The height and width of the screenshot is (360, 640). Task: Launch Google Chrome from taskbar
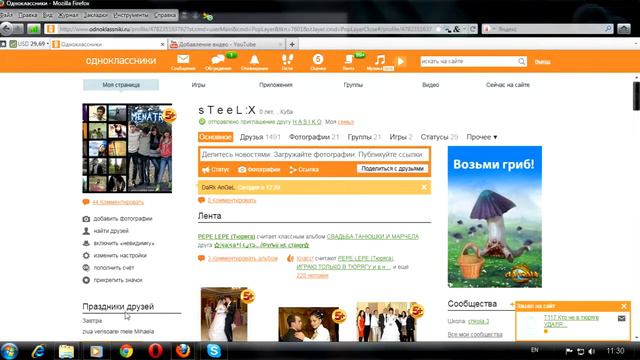click(x=126, y=351)
